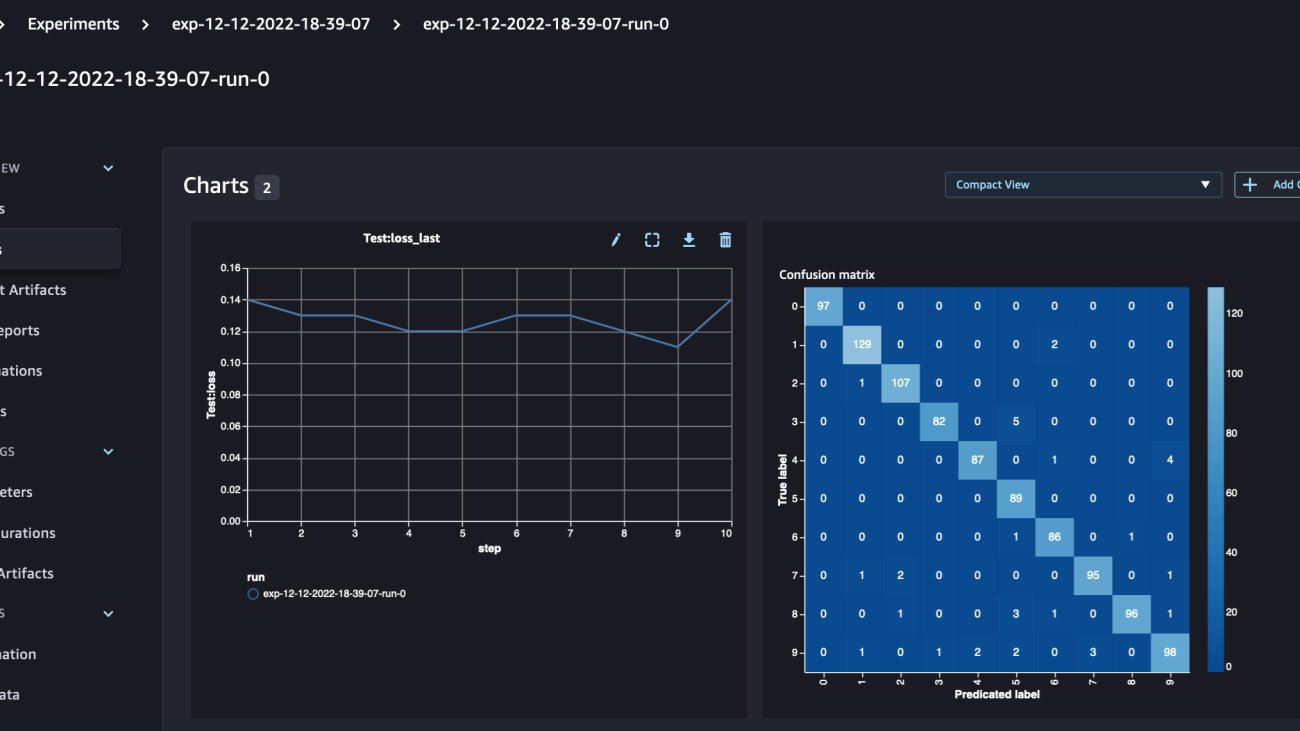Image resolution: width=1300 pixels, height=731 pixels.
Task: Collapse the third sidebar section chevron
Action: [108, 614]
